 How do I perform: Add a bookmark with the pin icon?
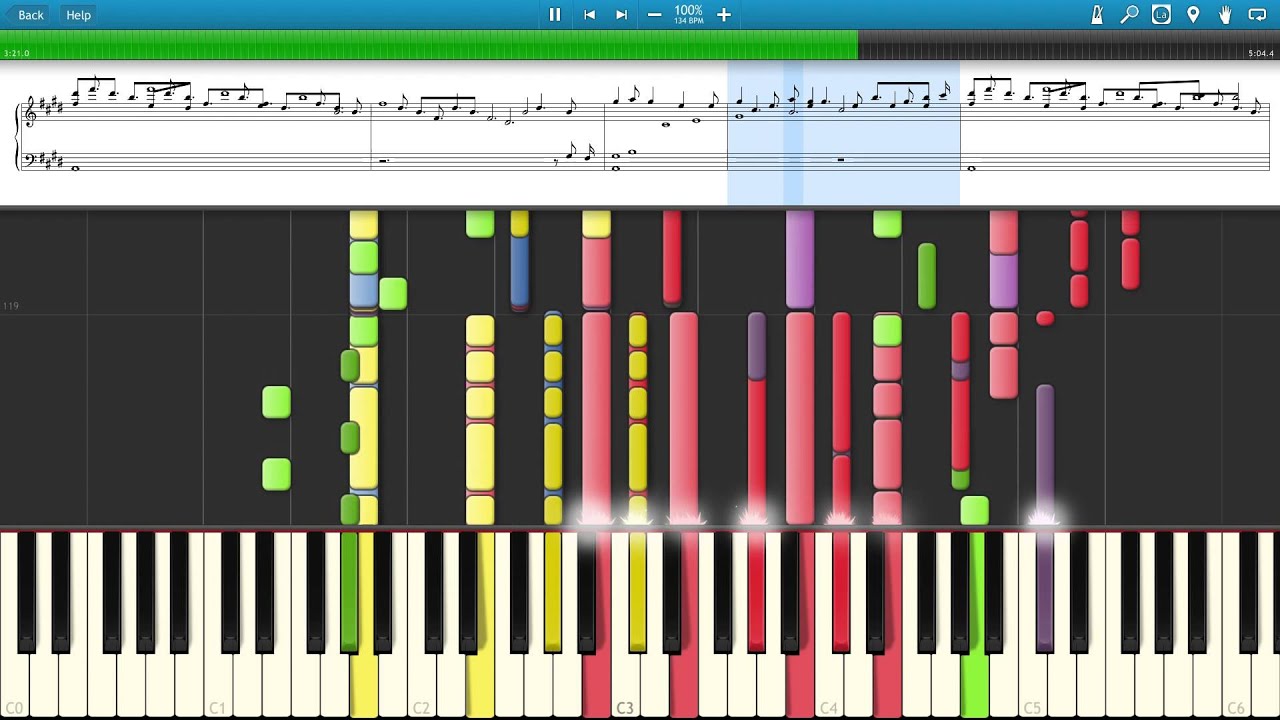click(1193, 15)
